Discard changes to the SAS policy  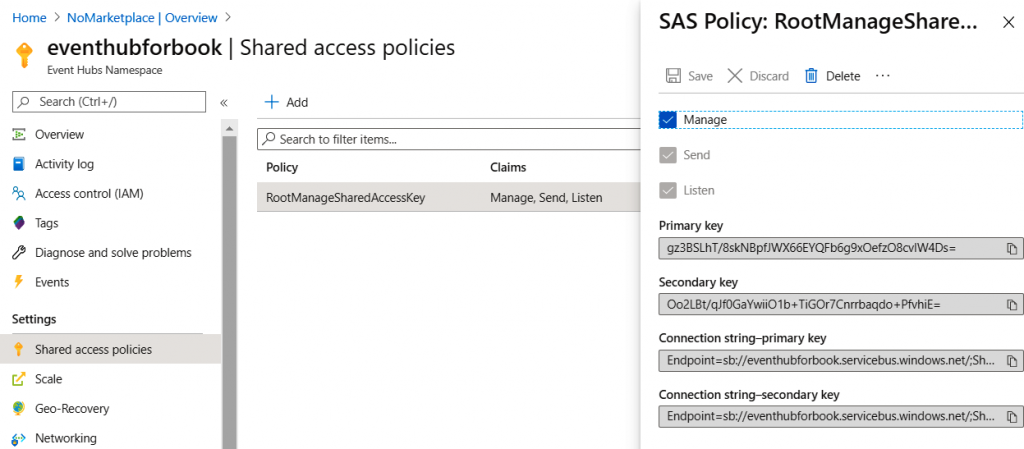758,76
